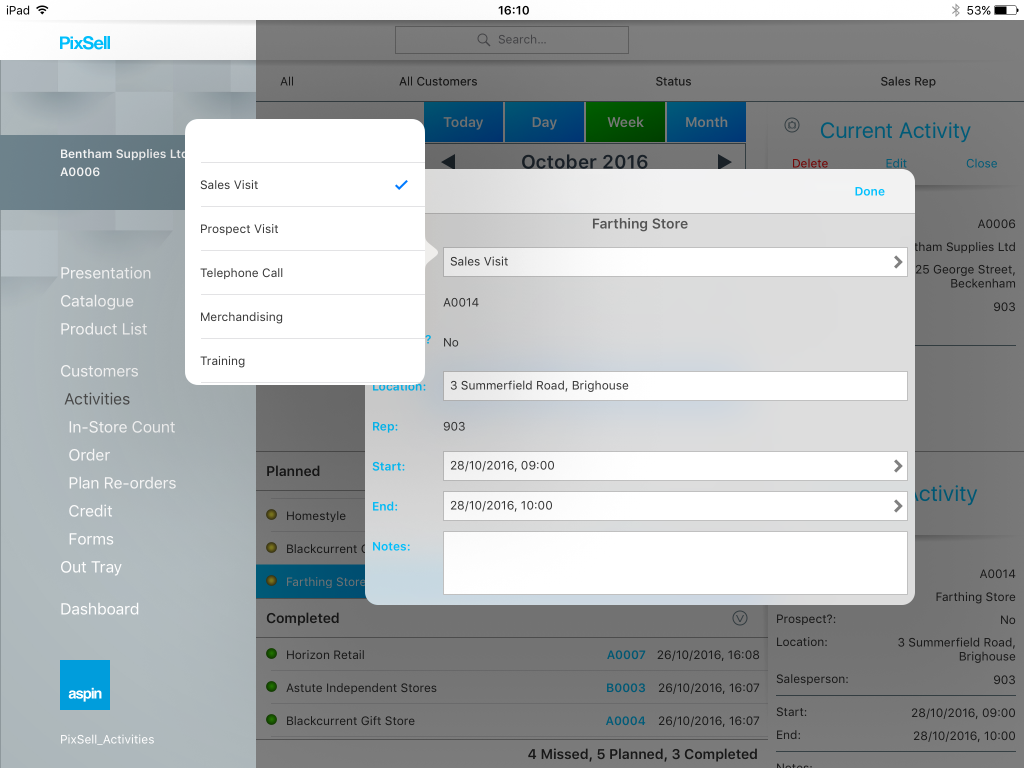This screenshot has height=768, width=1024.
Task: Select Merchandising activity type
Action: (304, 317)
